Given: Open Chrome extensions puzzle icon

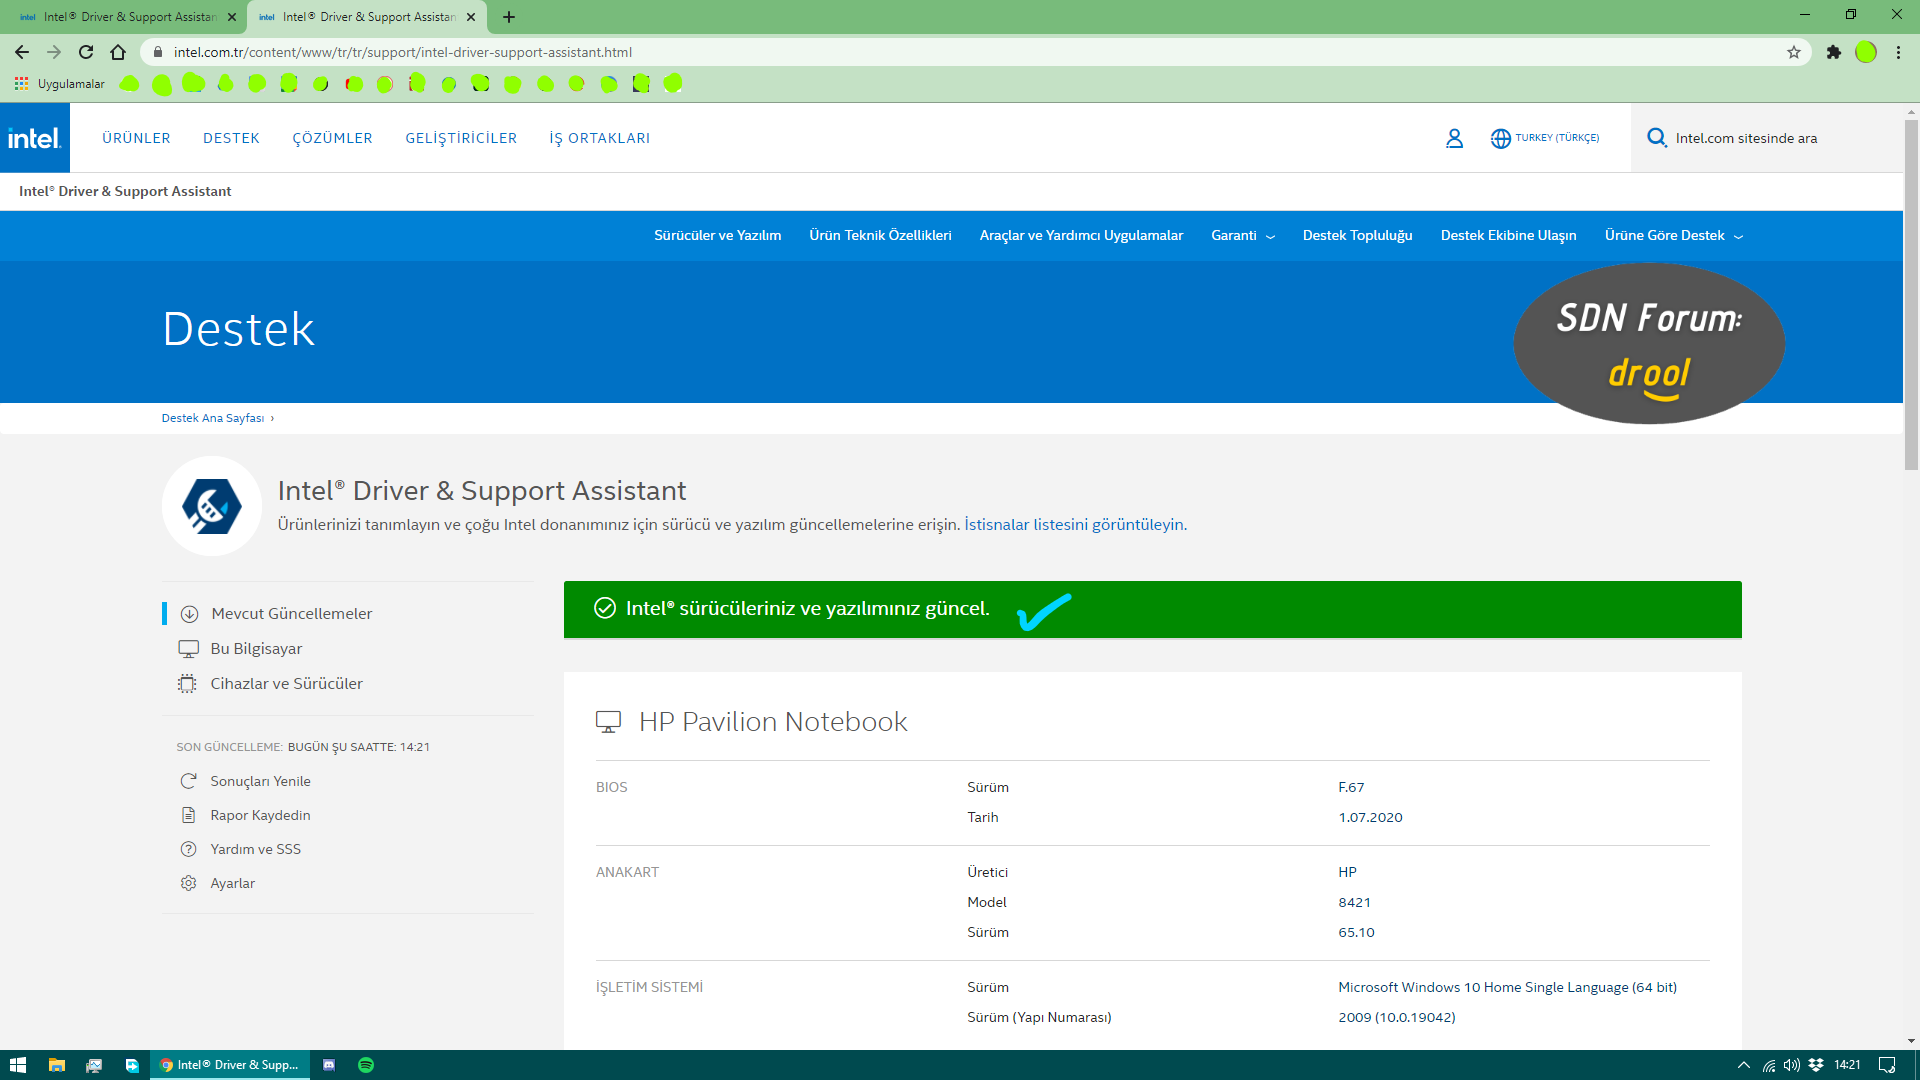Looking at the screenshot, I should 1833,52.
